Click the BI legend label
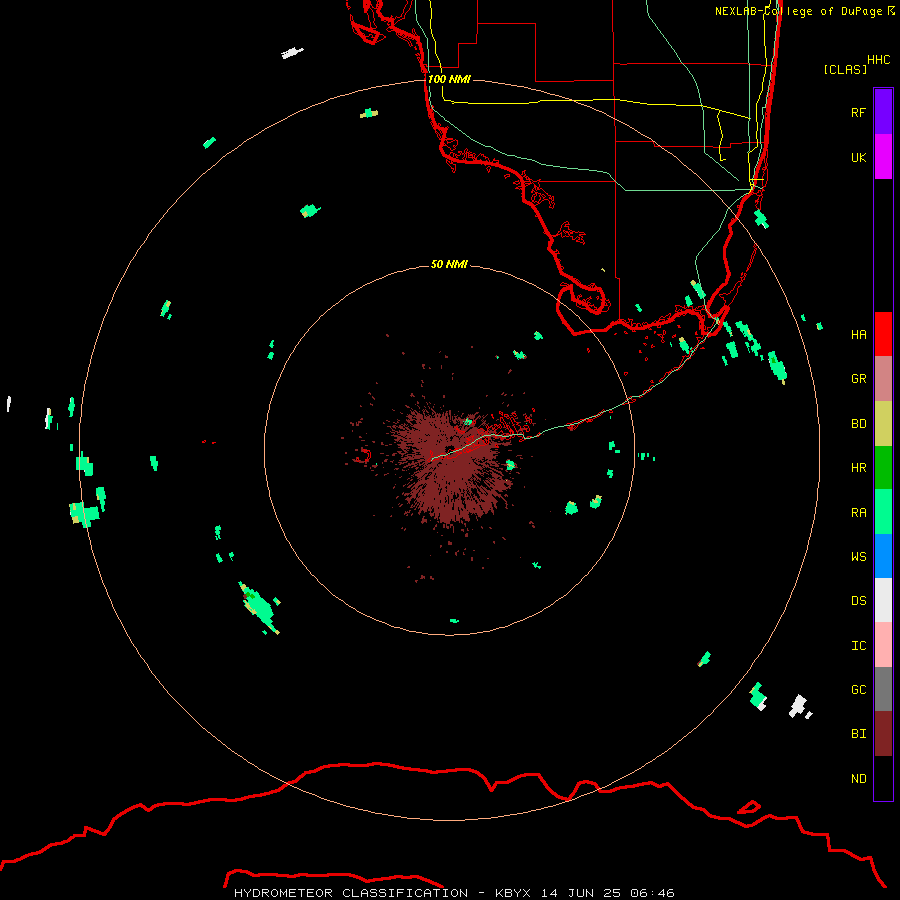The width and height of the screenshot is (900, 900). coord(858,734)
